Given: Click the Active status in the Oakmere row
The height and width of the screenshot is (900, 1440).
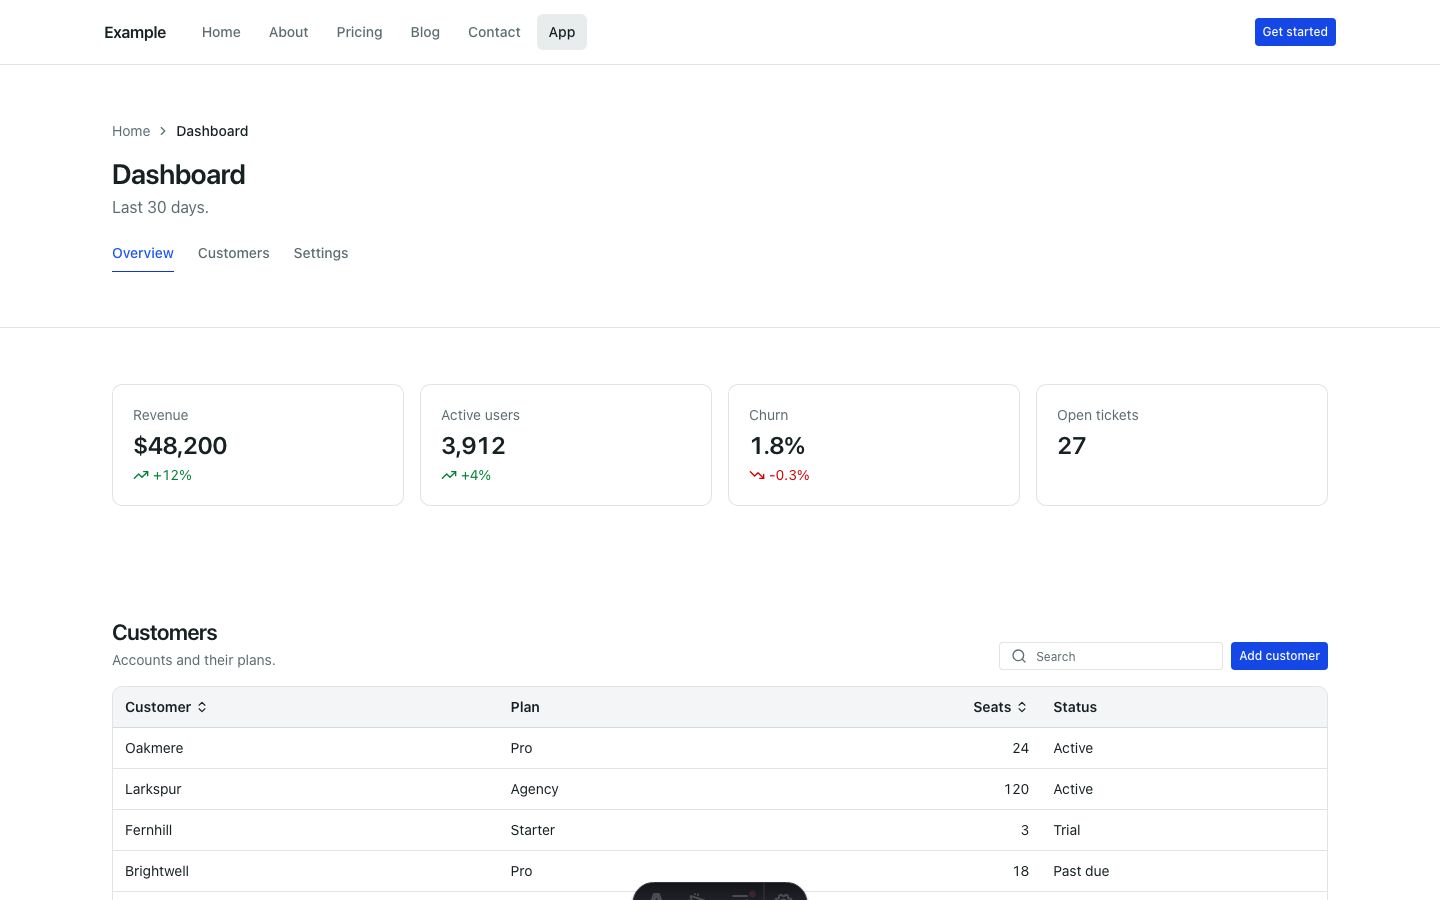Looking at the screenshot, I should [1073, 748].
